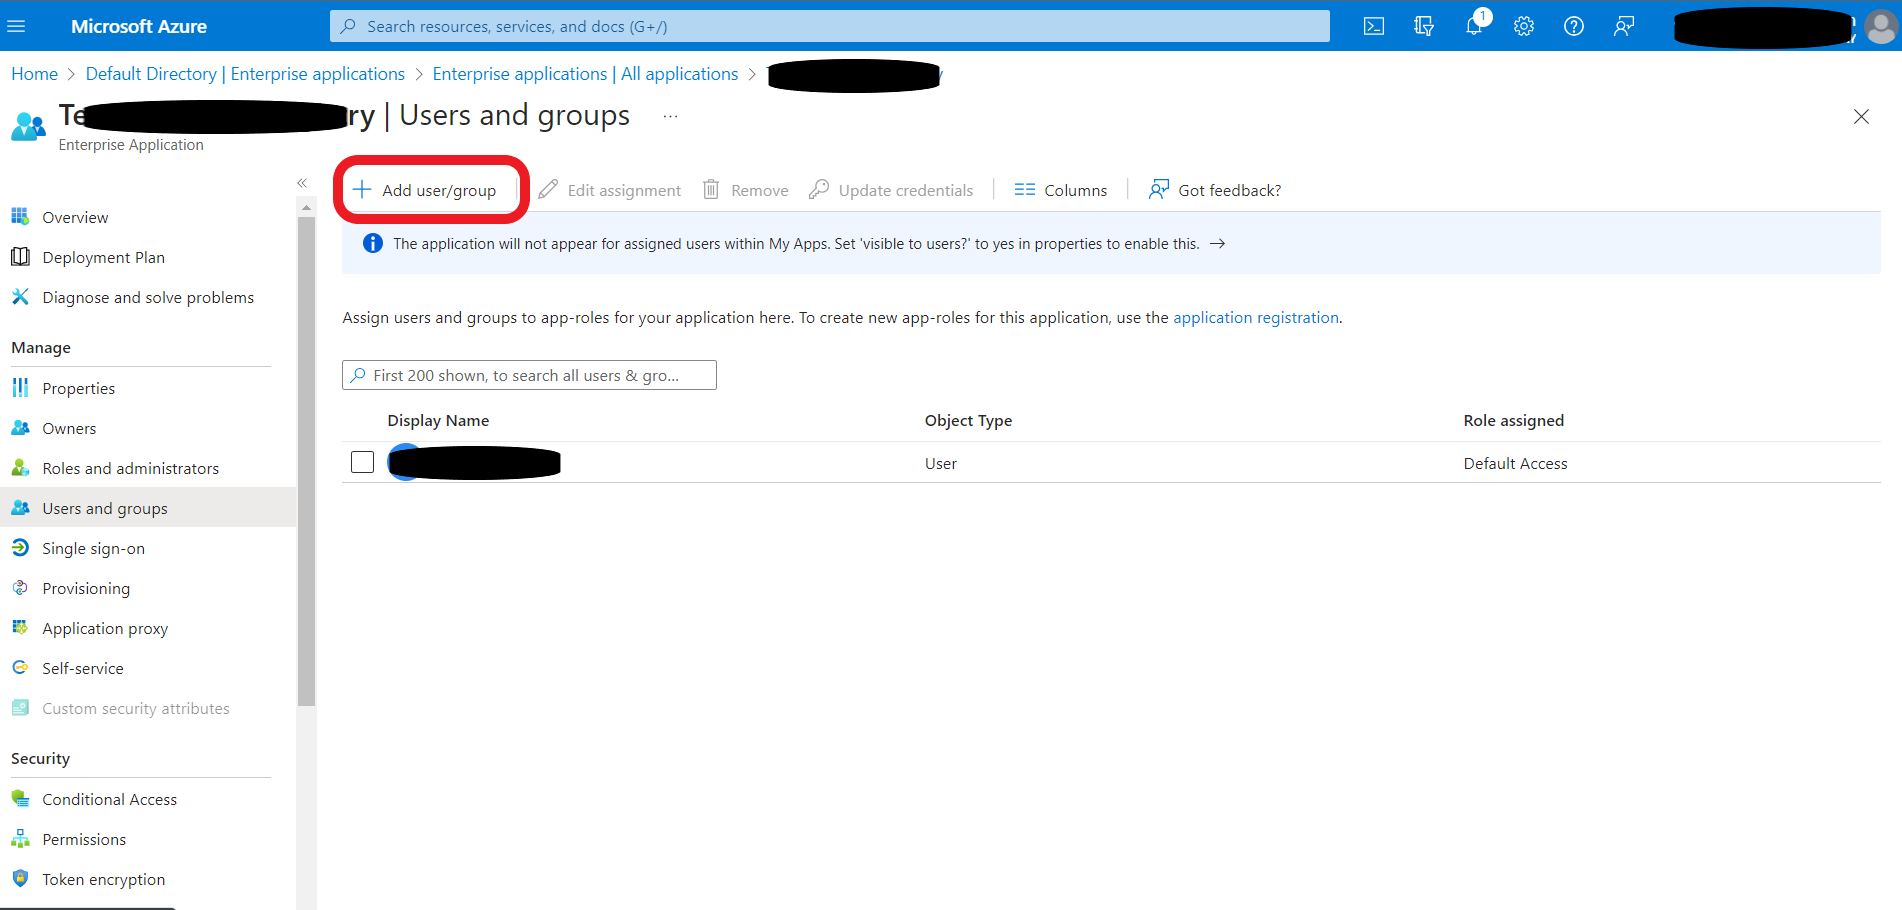The image size is (1902, 910).
Task: Go to Conditional Access page
Action: coord(109,799)
